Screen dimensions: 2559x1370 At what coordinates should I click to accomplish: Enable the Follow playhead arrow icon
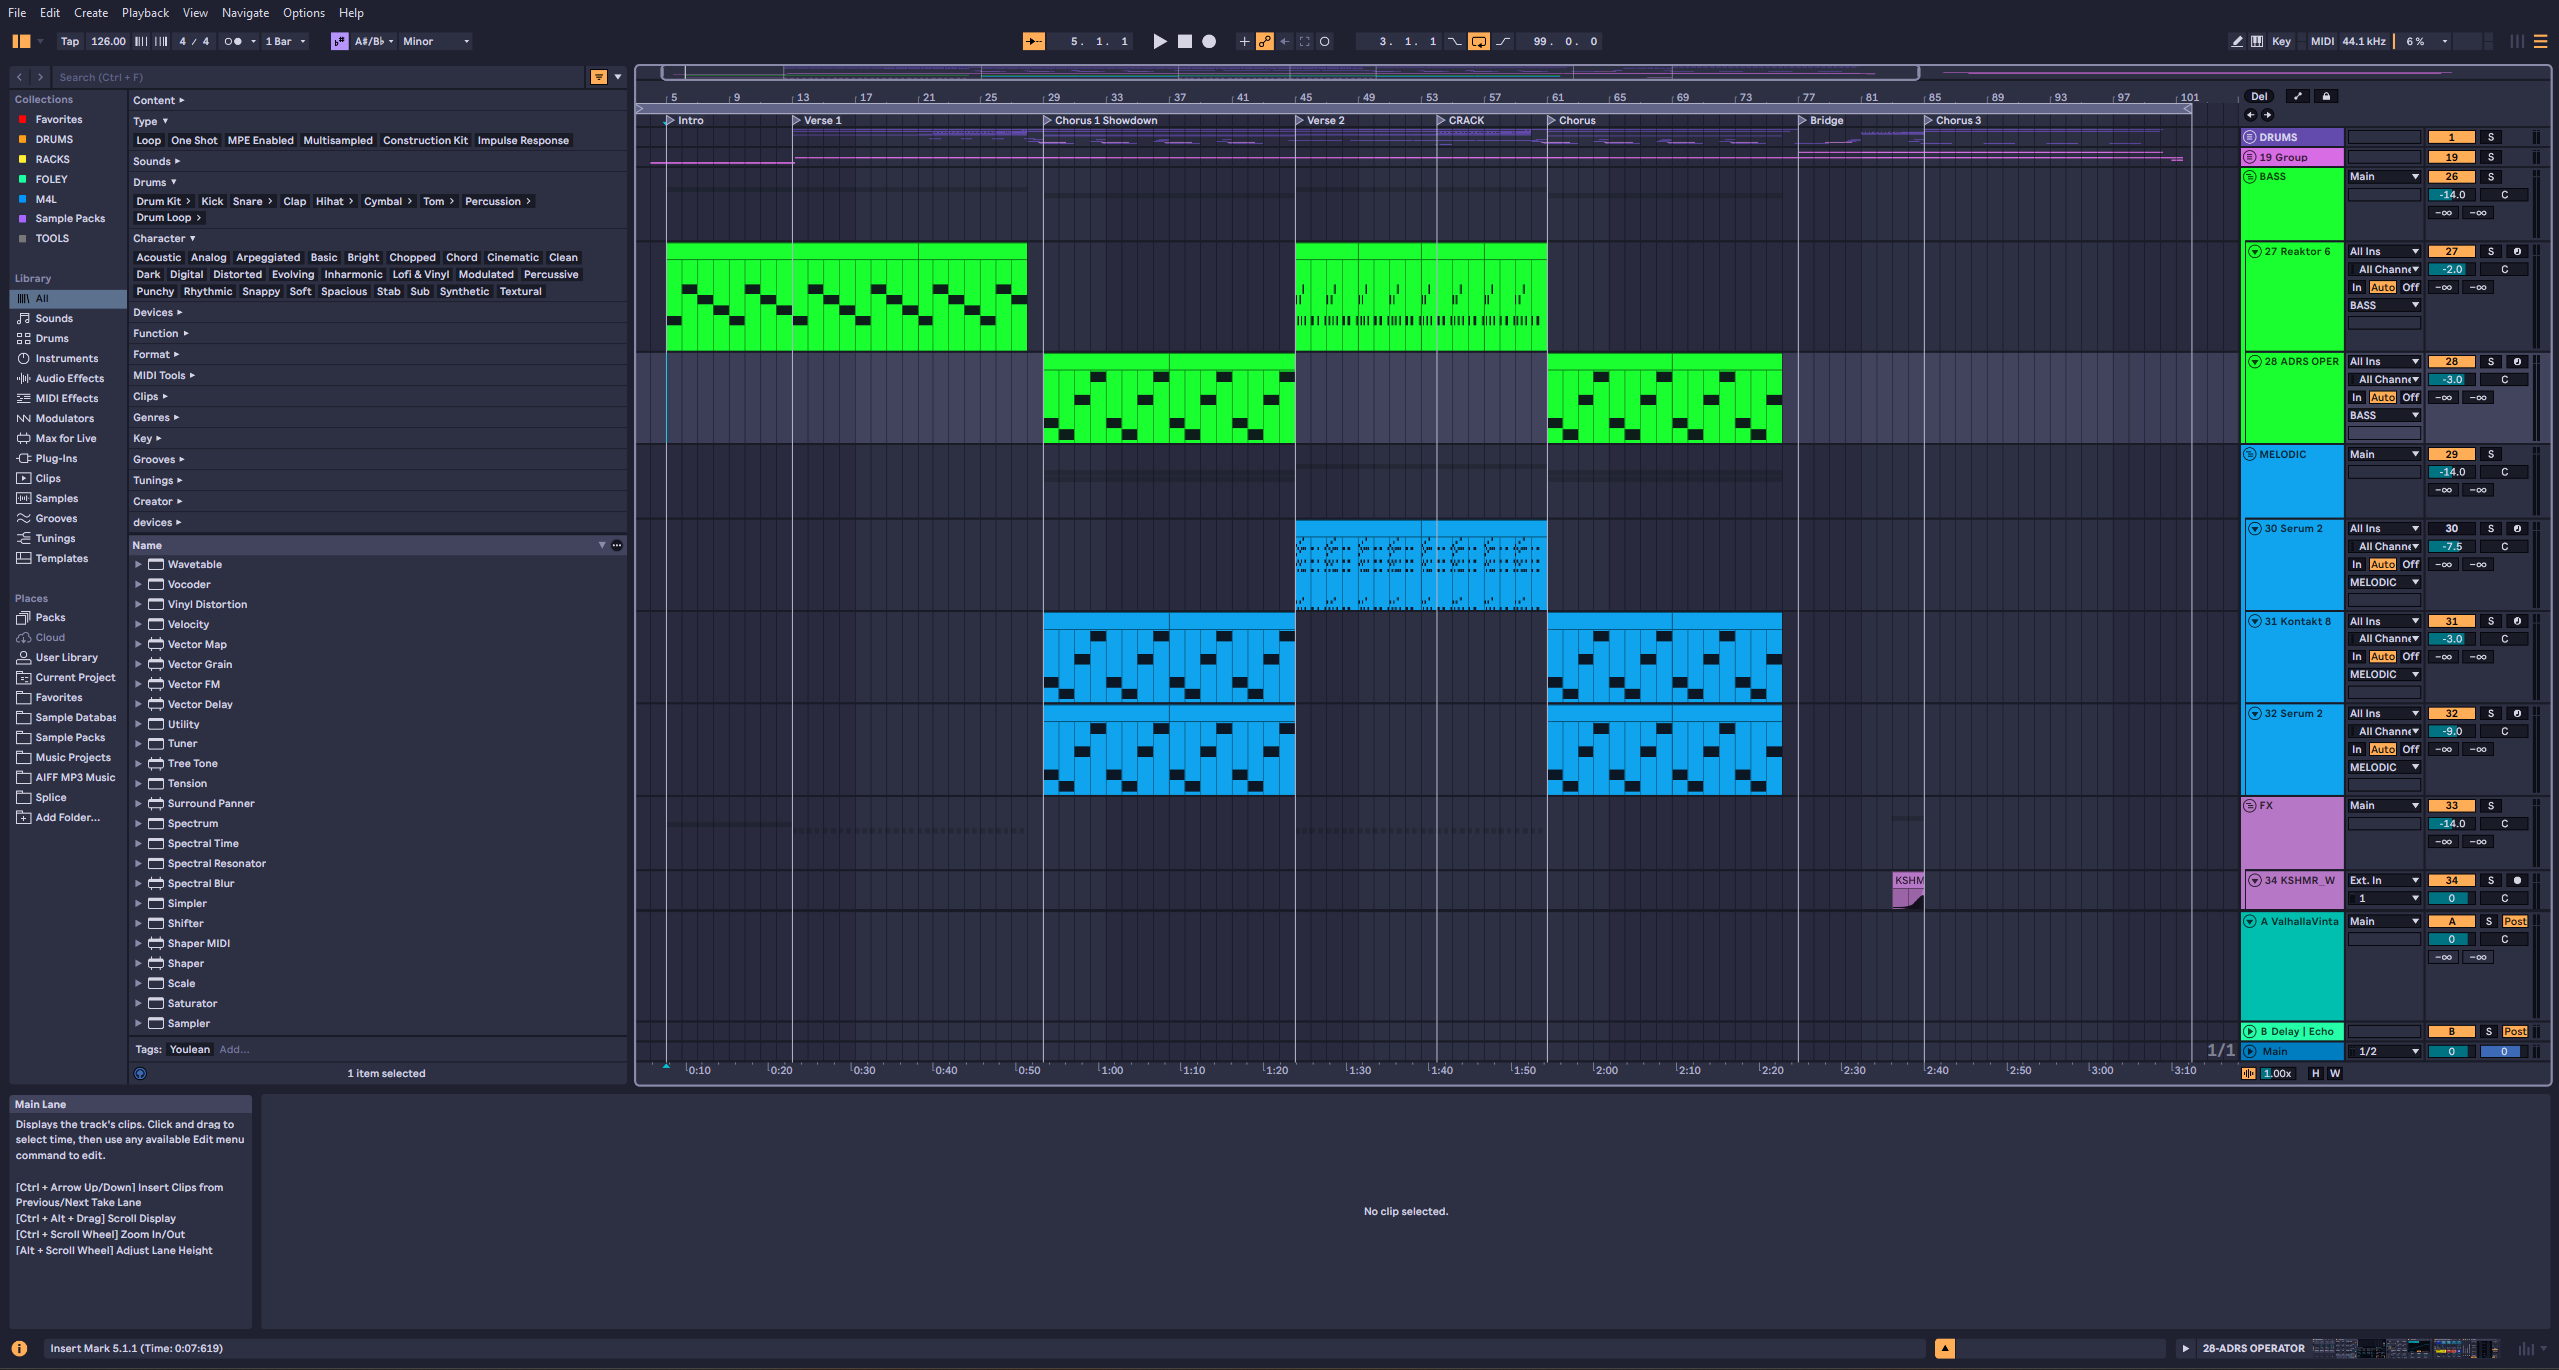coord(1034,41)
